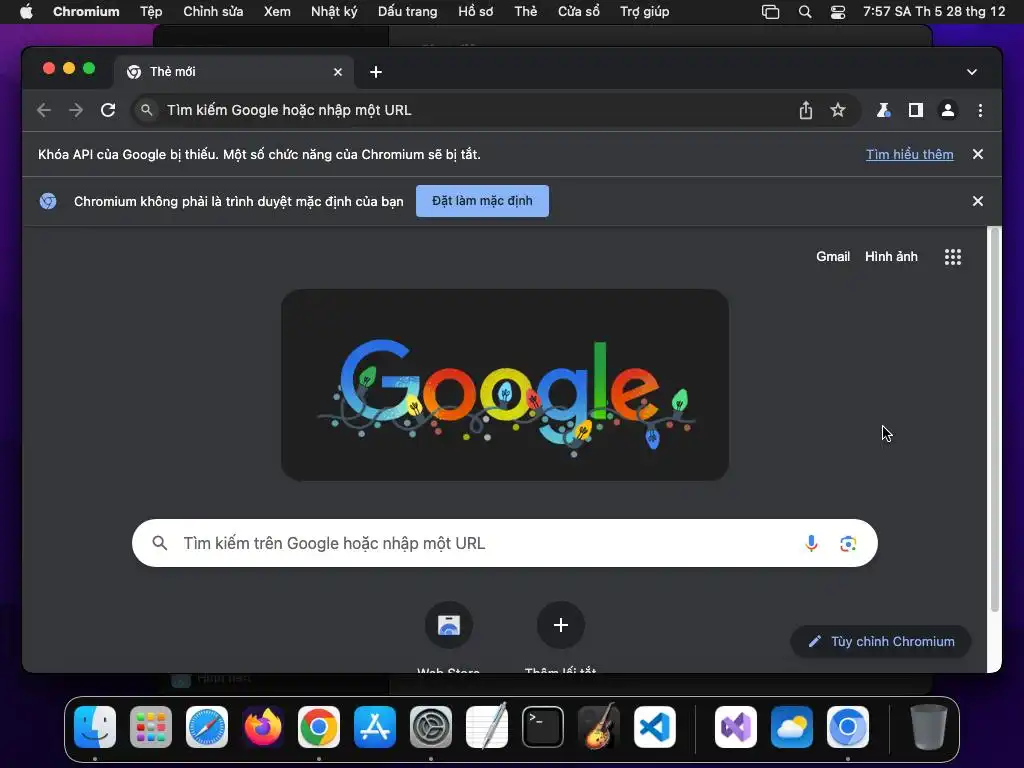Image resolution: width=1024 pixels, height=768 pixels.
Task: Open the 'Xem' menu
Action: [x=277, y=12]
